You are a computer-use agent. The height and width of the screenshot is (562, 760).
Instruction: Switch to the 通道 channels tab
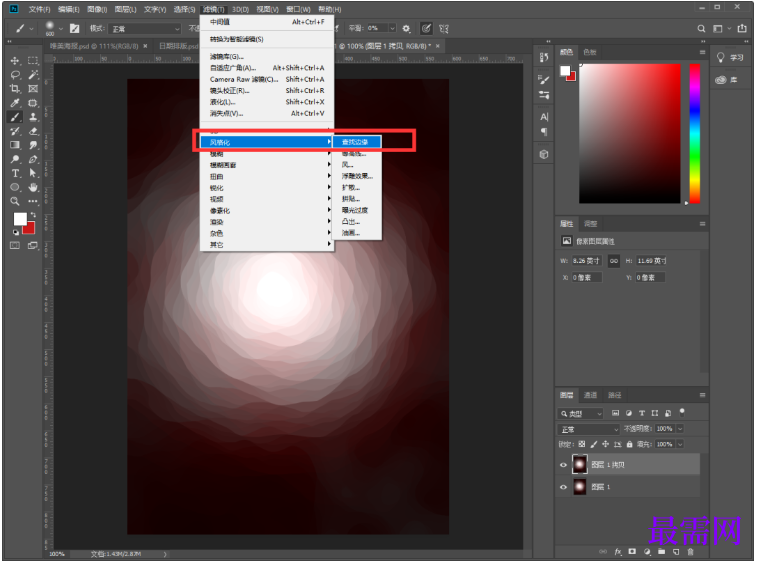[x=591, y=395]
